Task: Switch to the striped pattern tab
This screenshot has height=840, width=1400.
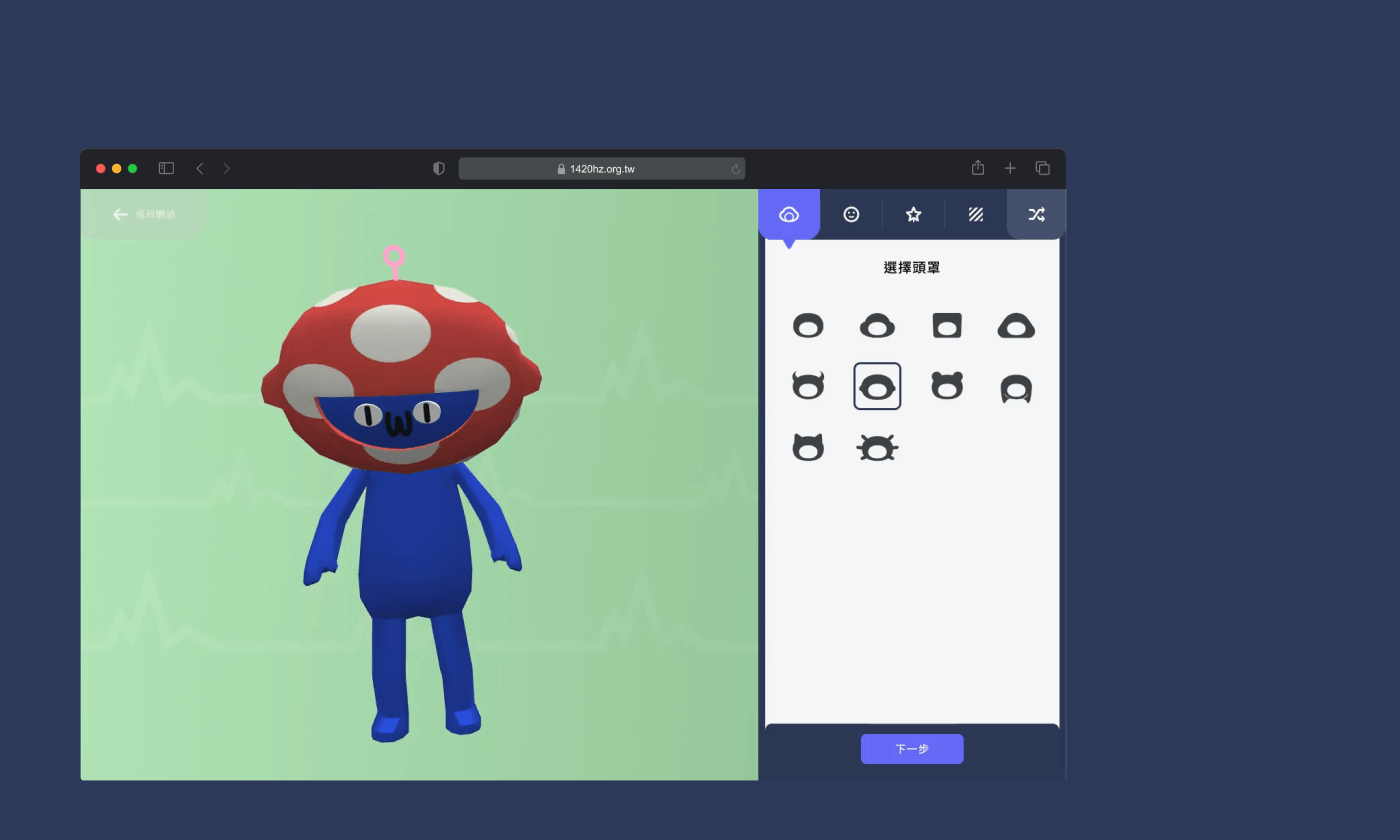Action: pos(976,214)
